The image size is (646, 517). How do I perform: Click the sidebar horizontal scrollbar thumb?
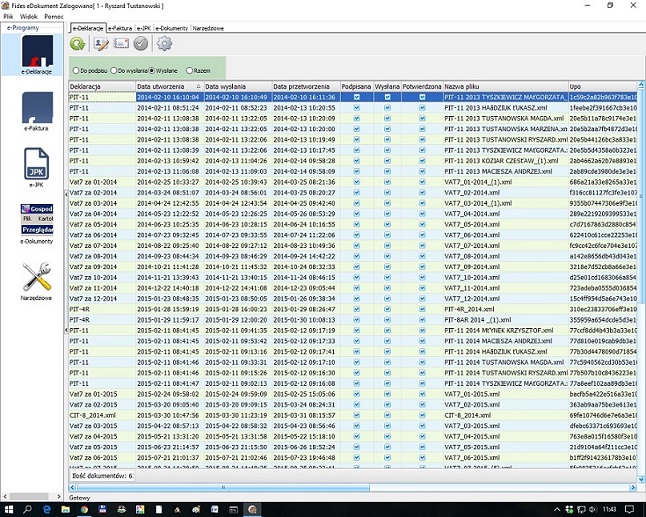click(x=28, y=496)
